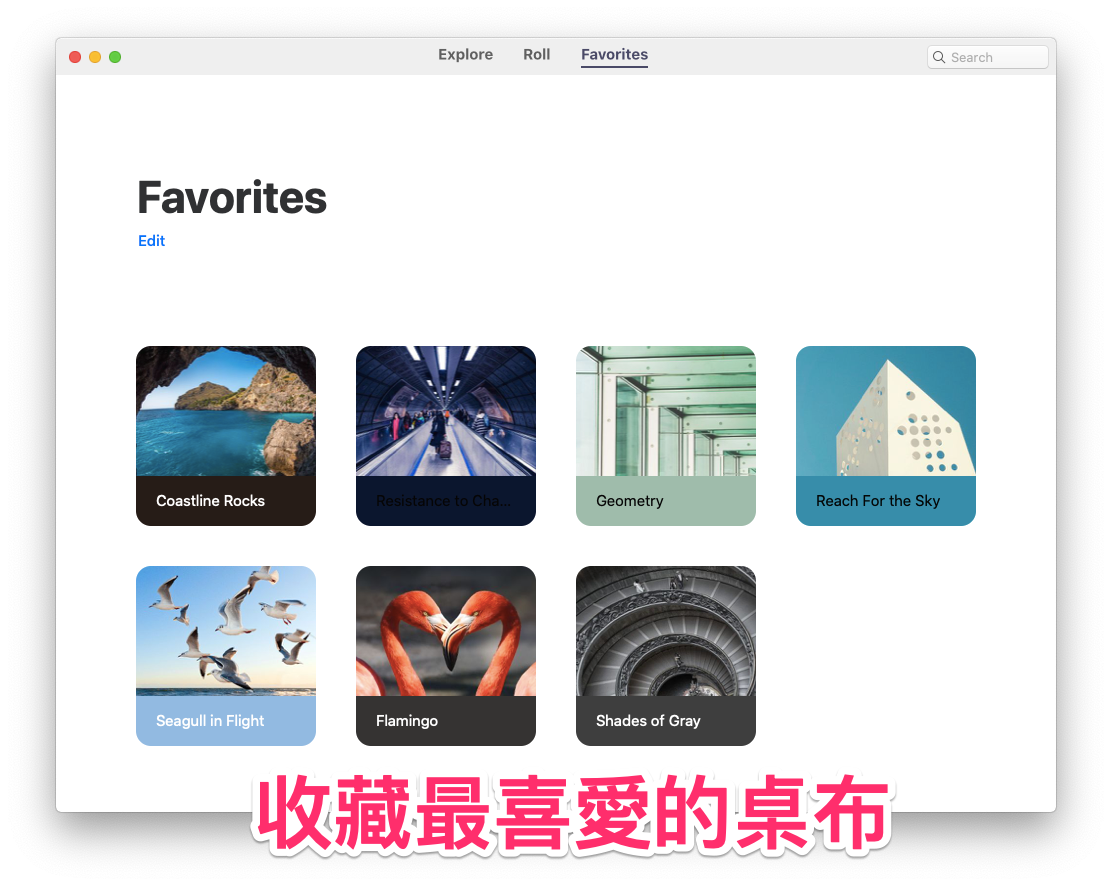Open the Coastline Rocks wallpaper thumbnail
This screenshot has height=891, width=1112.
[226, 411]
